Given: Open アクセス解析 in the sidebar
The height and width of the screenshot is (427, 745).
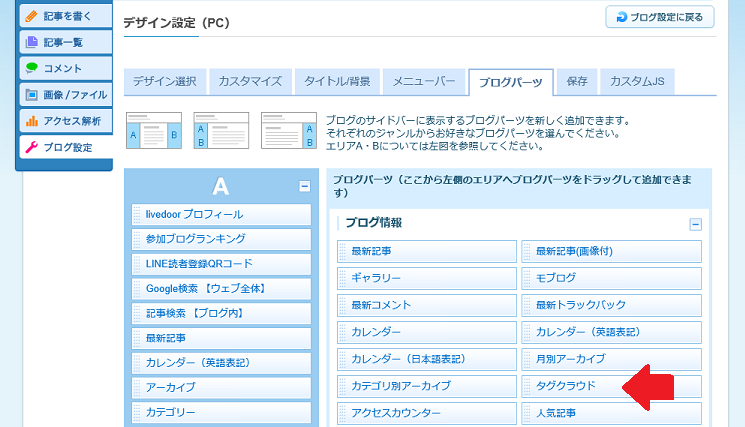Looking at the screenshot, I should point(66,121).
